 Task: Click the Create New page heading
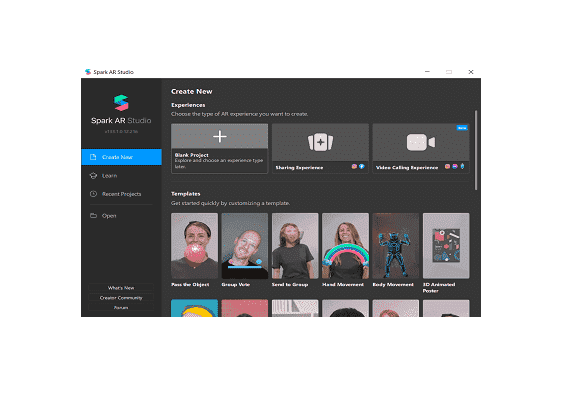click(191, 91)
